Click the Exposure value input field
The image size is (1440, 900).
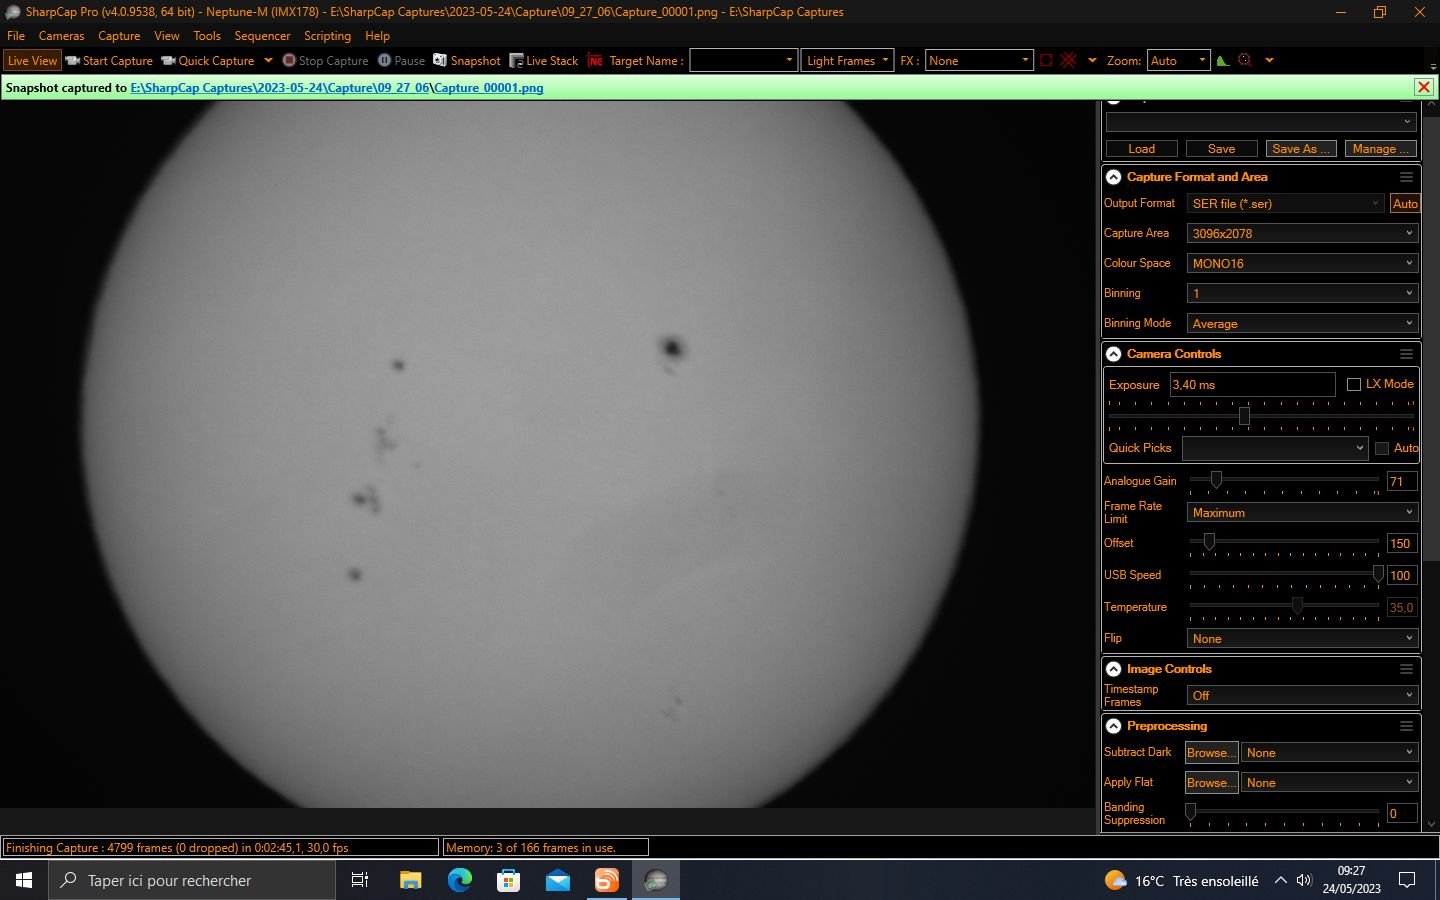point(1252,385)
